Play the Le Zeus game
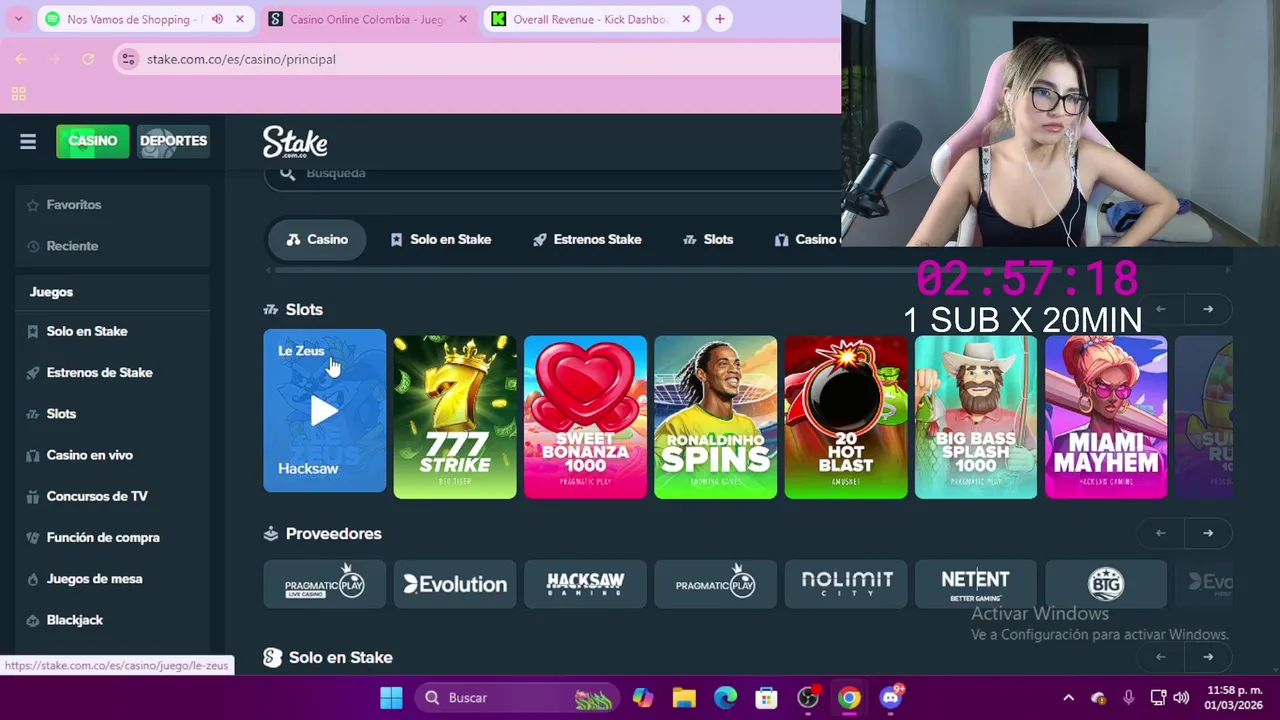 point(324,411)
